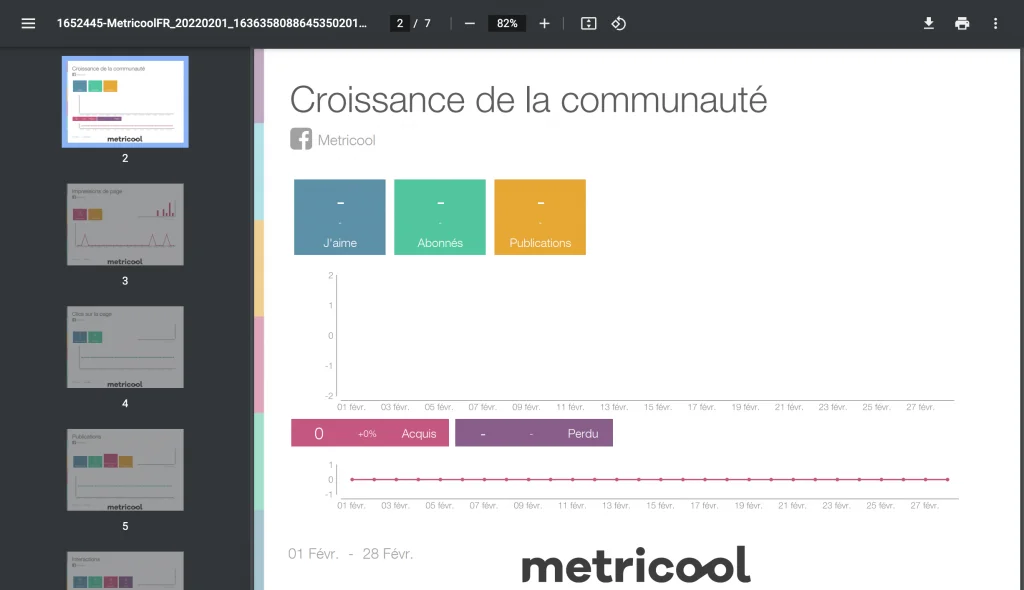
Task: Select page 2 thumbnail
Action: point(125,102)
